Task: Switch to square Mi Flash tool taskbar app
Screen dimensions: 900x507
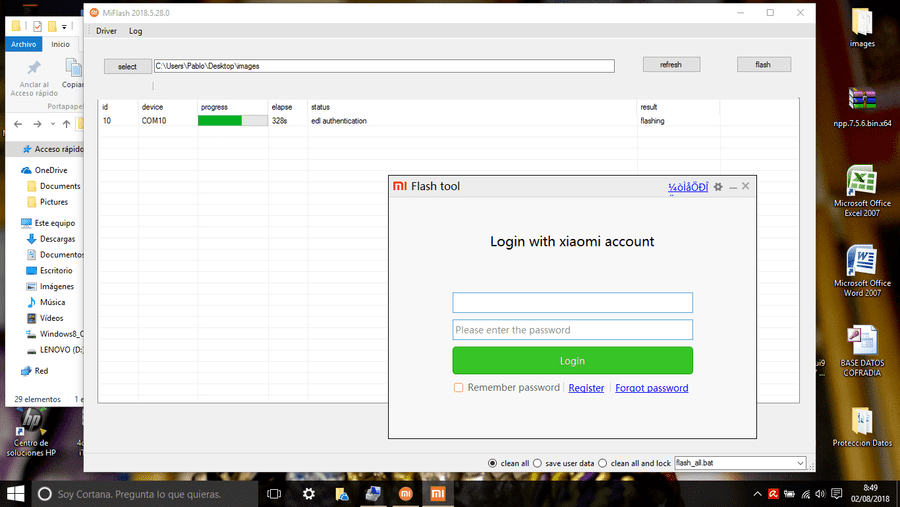Action: point(438,494)
